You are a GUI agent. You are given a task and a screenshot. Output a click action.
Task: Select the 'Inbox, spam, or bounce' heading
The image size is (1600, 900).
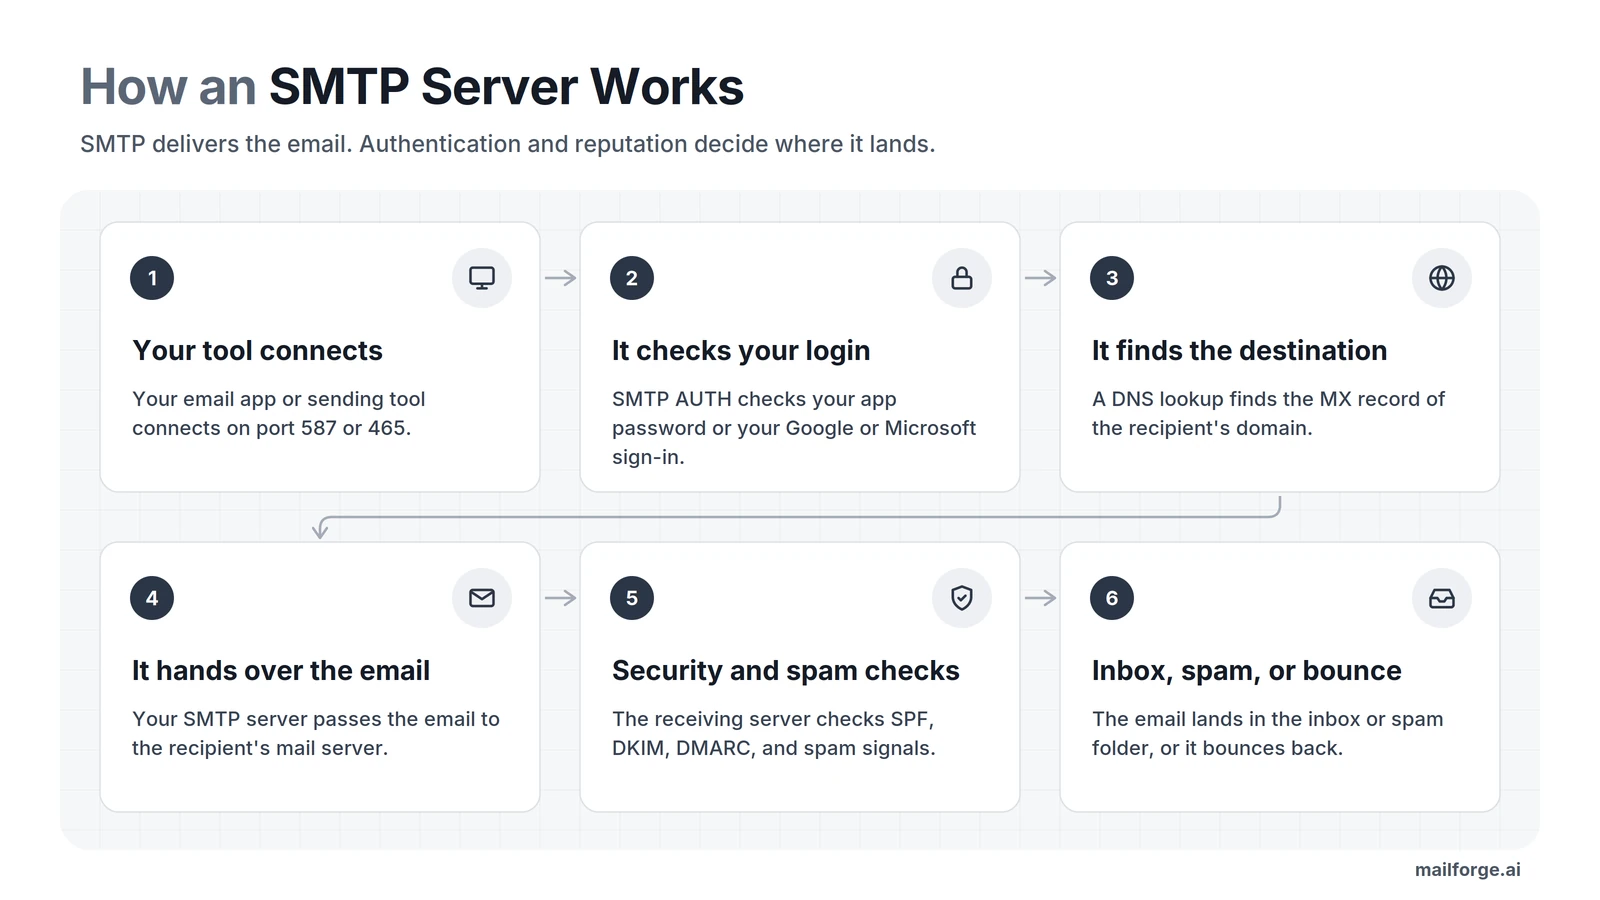1247,671
